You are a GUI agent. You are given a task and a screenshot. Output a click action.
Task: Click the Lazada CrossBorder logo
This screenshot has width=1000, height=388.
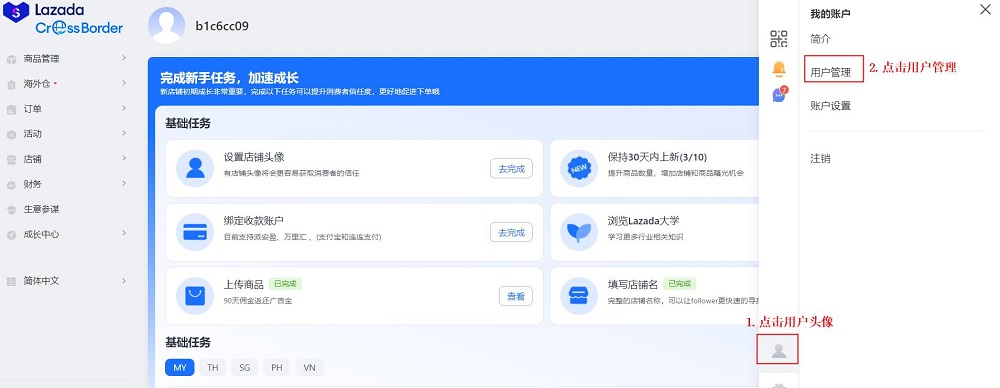[x=63, y=19]
